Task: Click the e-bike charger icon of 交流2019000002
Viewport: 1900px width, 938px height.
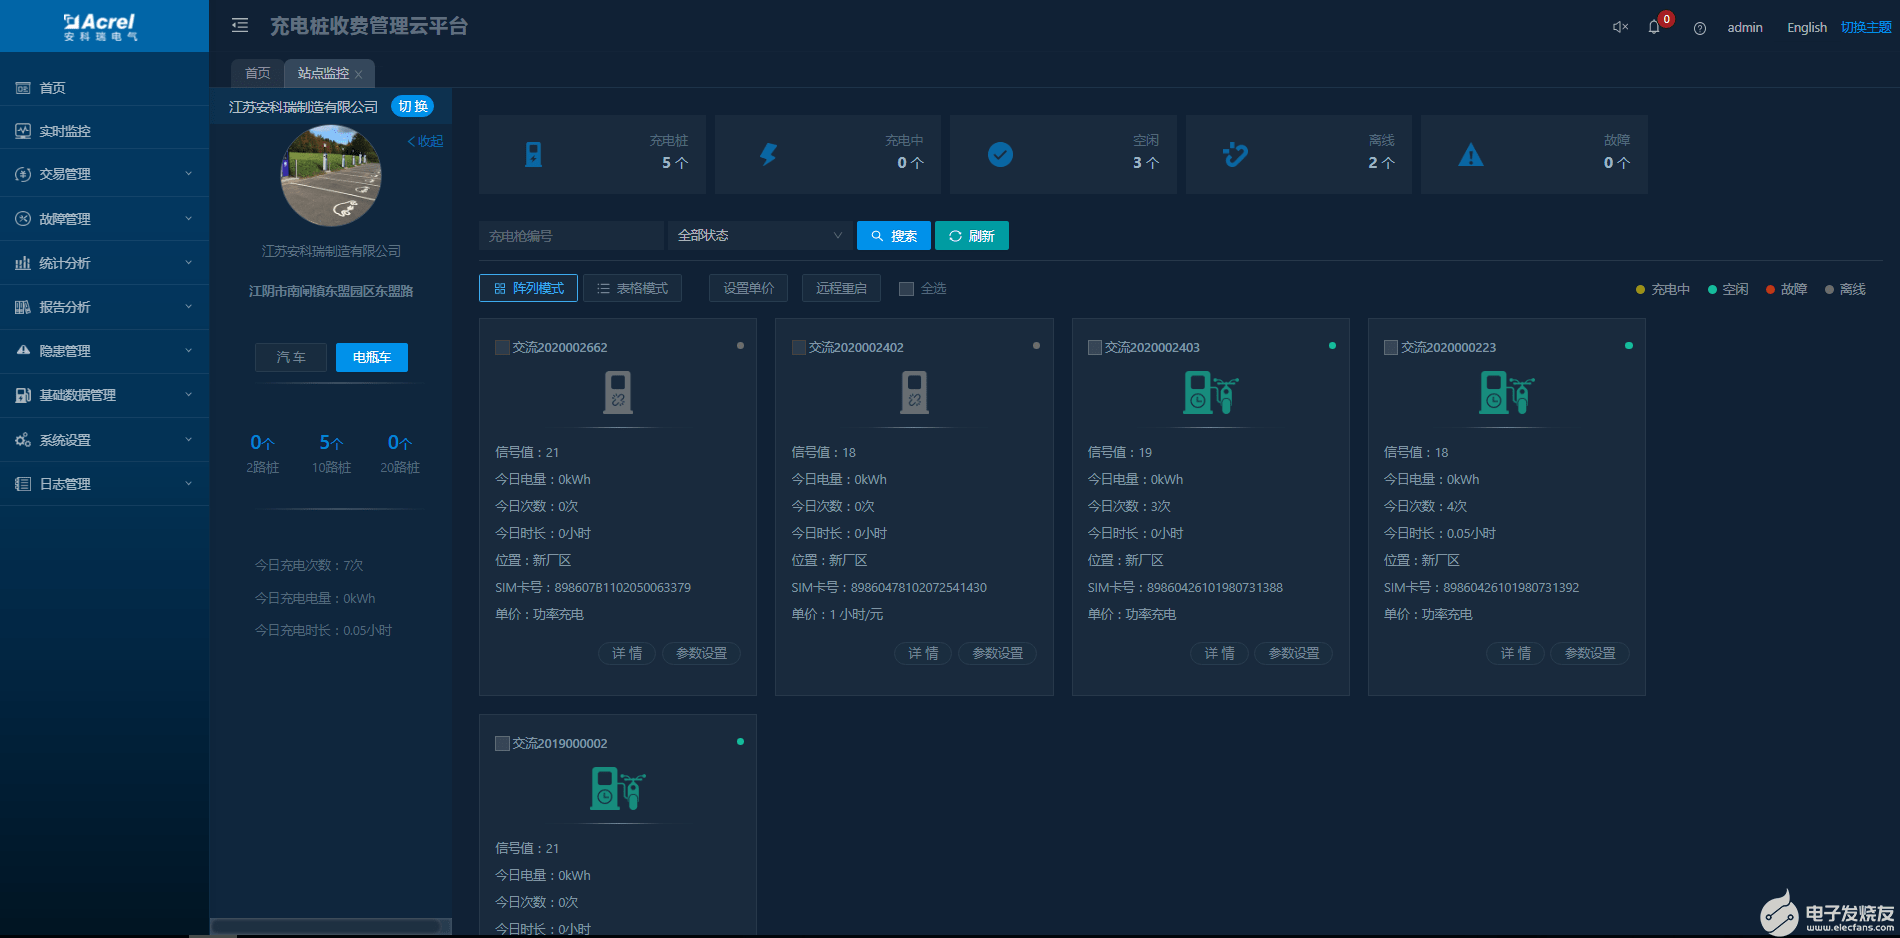Action: point(618,788)
